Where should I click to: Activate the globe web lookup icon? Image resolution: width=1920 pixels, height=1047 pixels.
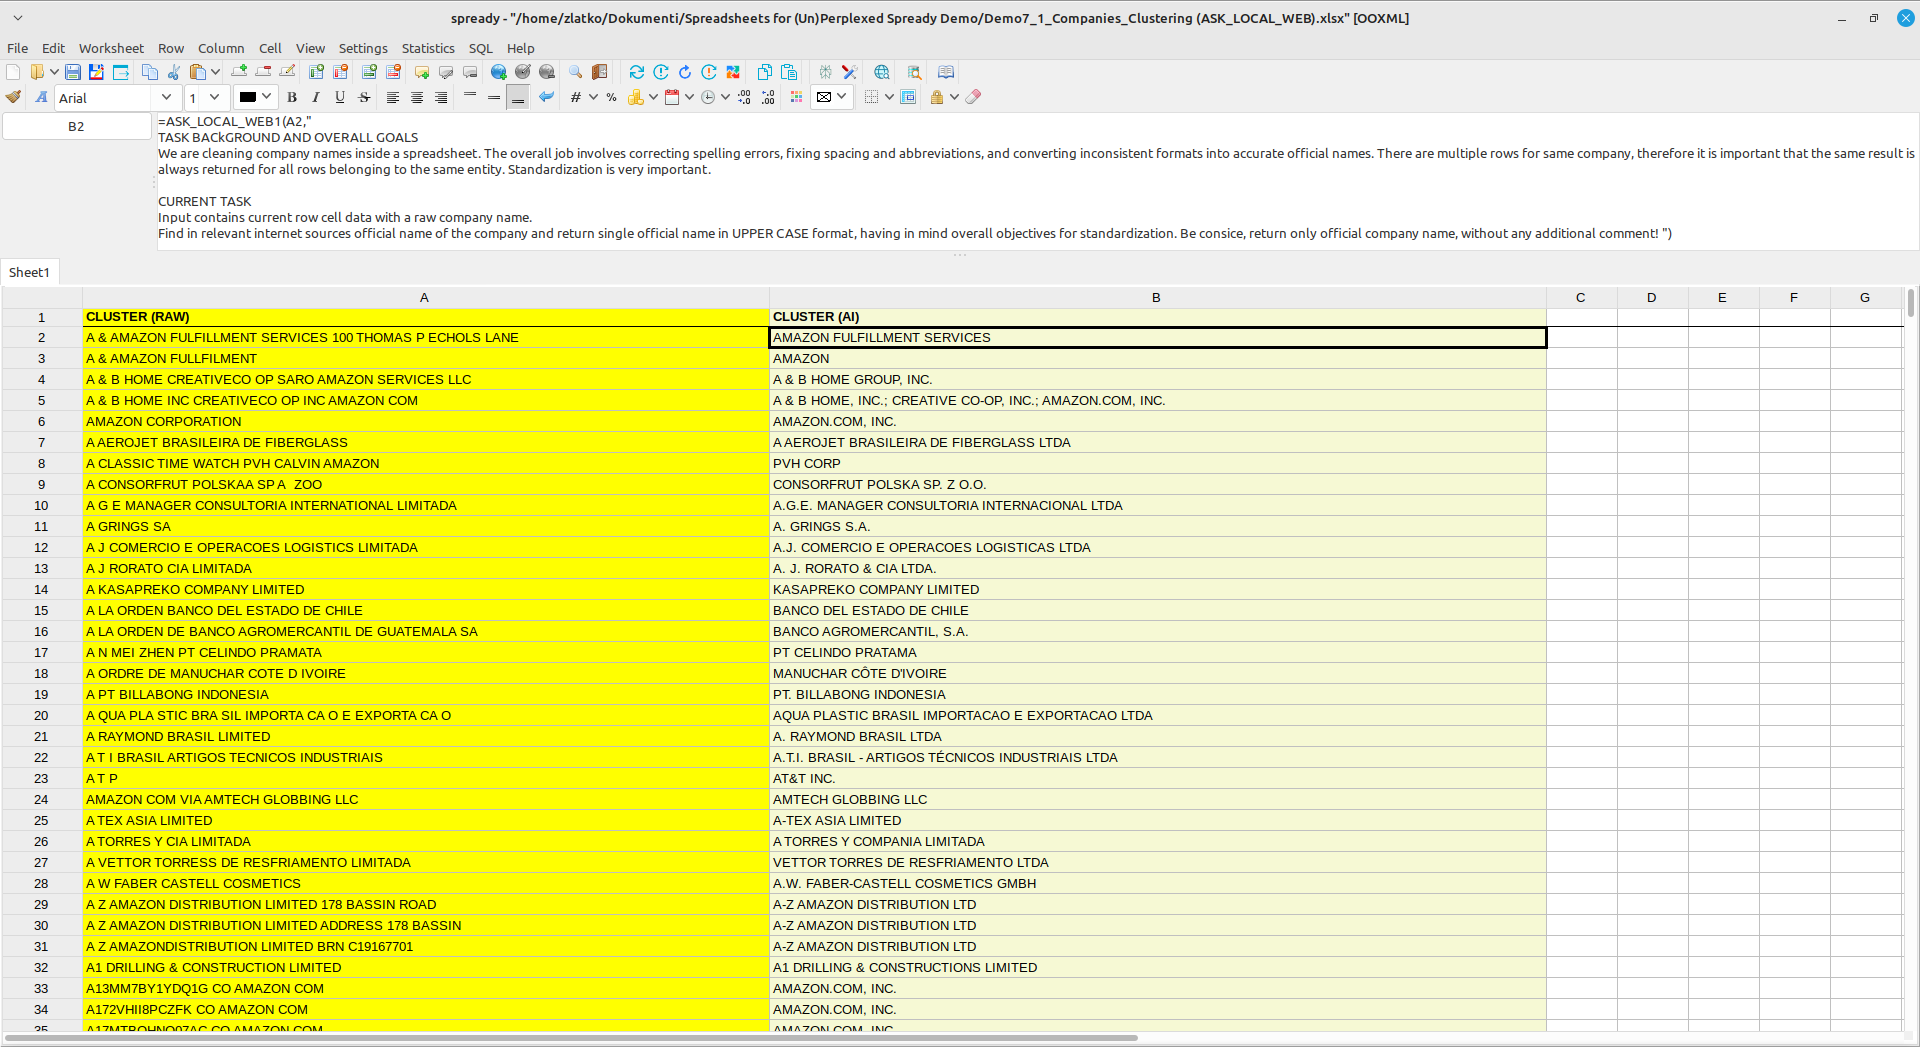[881, 72]
